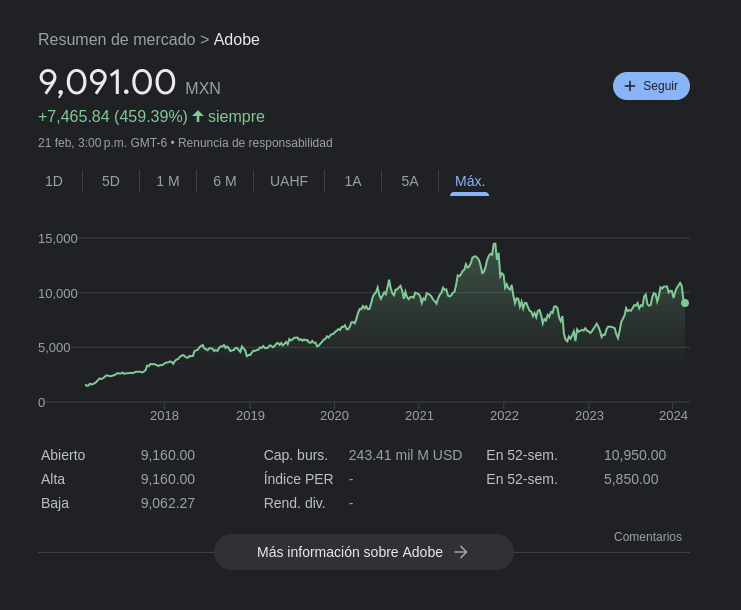Click the plus icon in Seguir
Screen dimensions: 741x610
(x=630, y=86)
